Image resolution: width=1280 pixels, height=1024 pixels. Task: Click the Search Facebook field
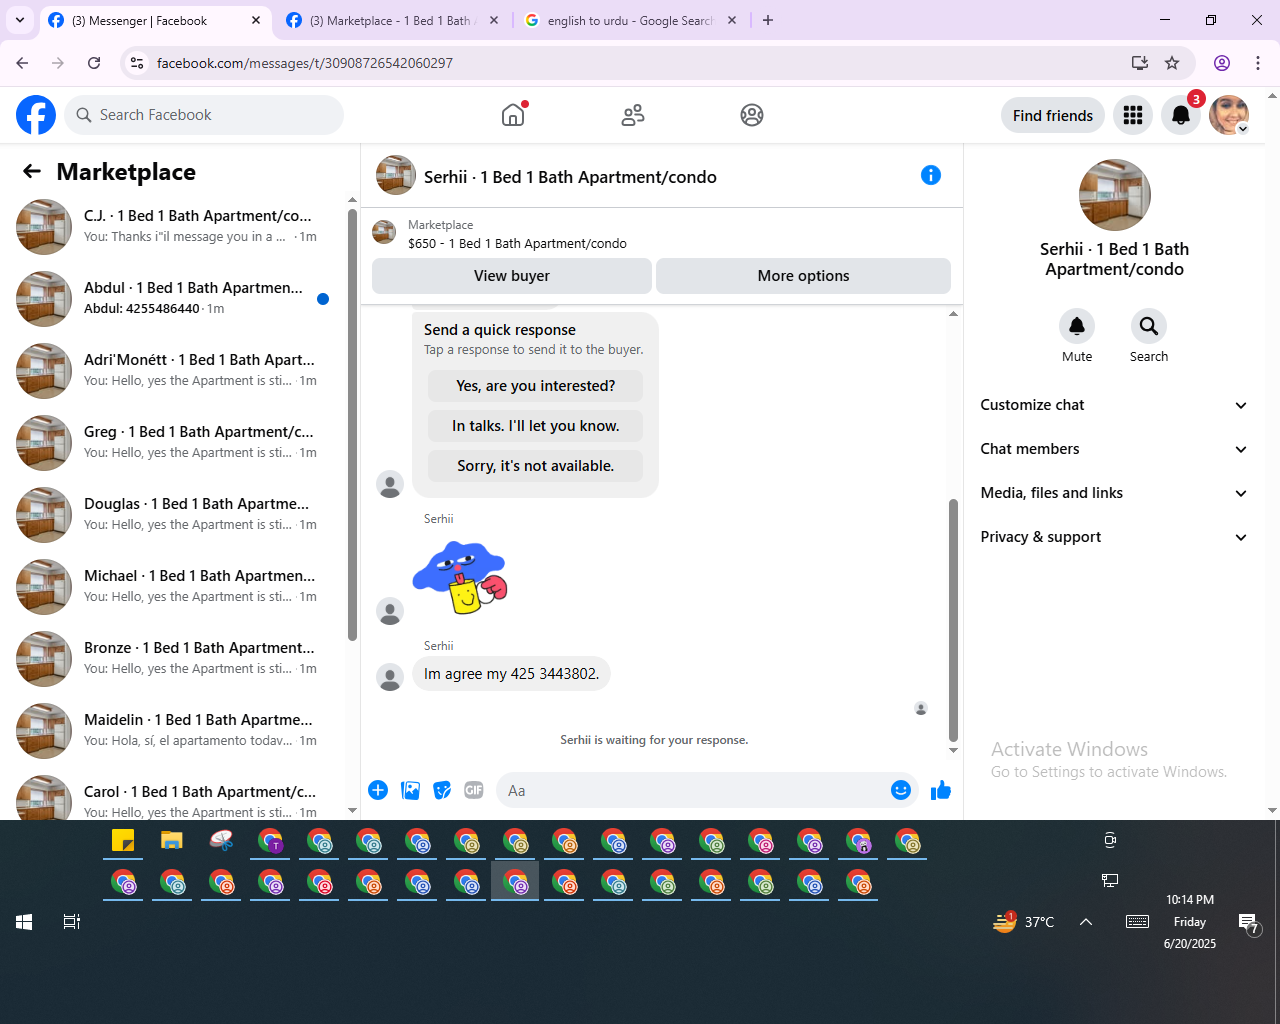[204, 115]
